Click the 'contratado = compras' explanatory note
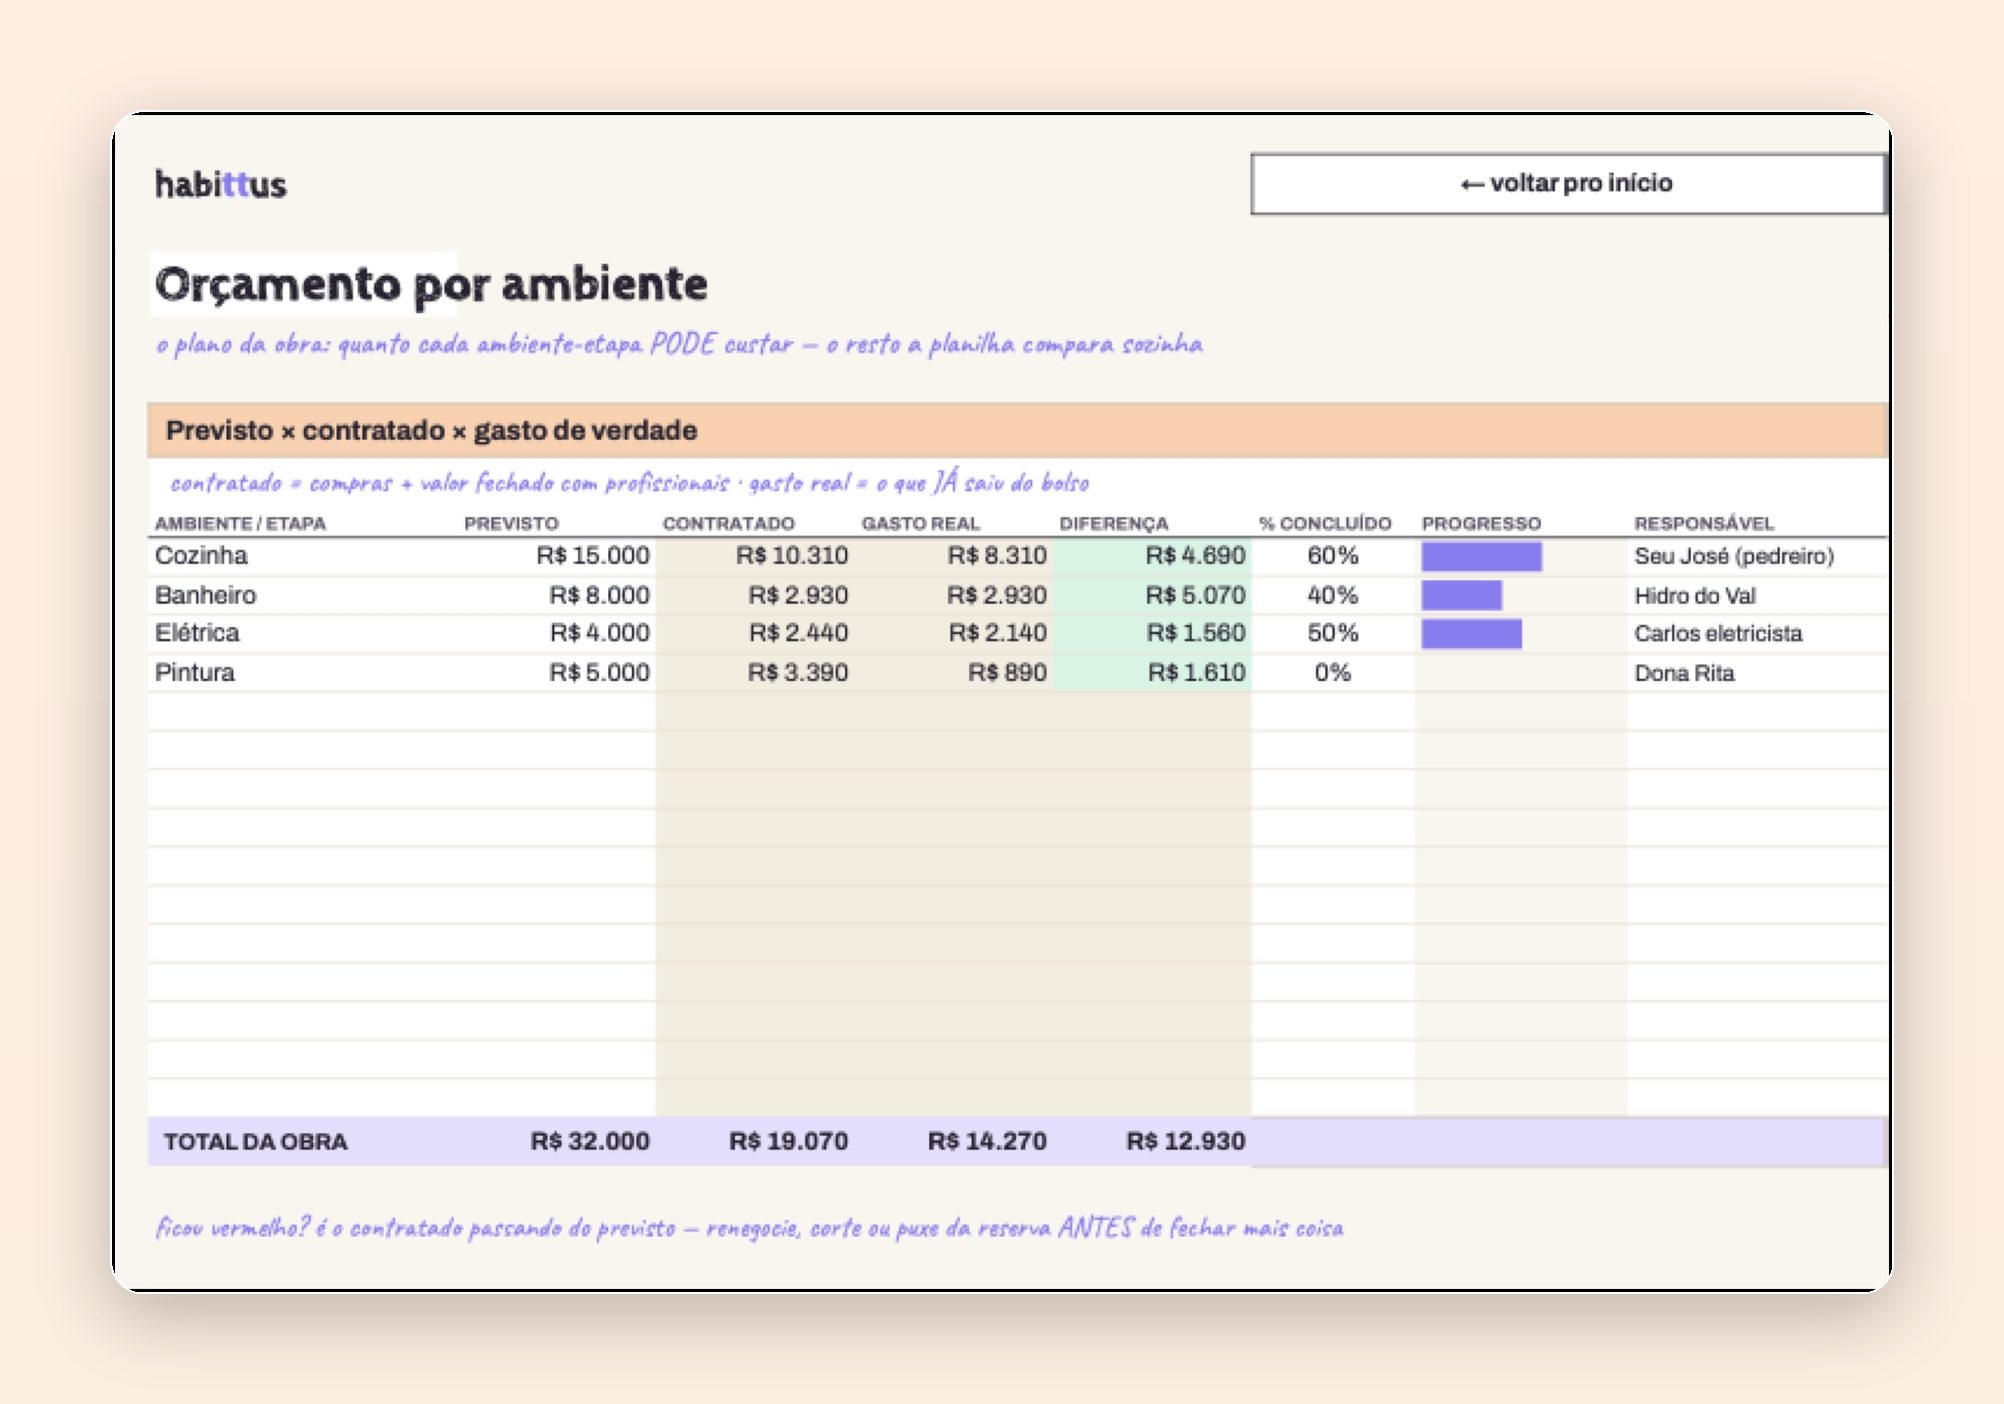 point(630,483)
